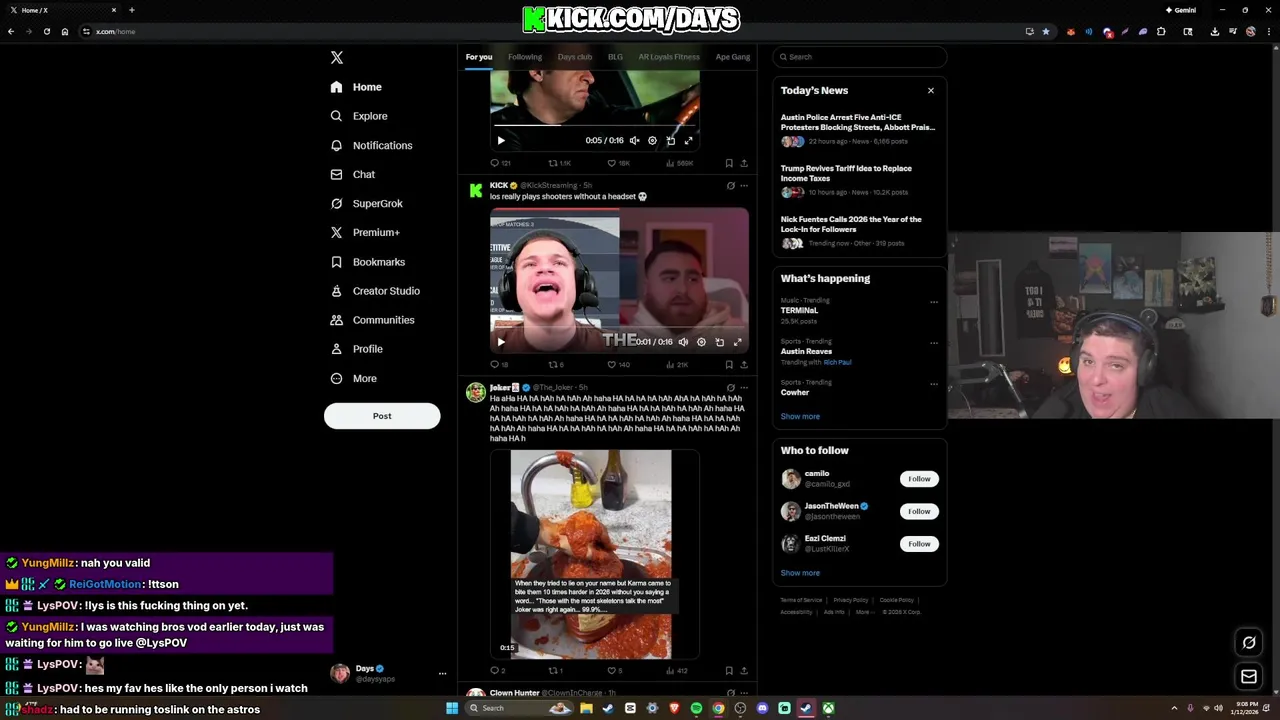Image resolution: width=1280 pixels, height=720 pixels.
Task: Open more options for Austin Reaves trend
Action: coord(934,343)
